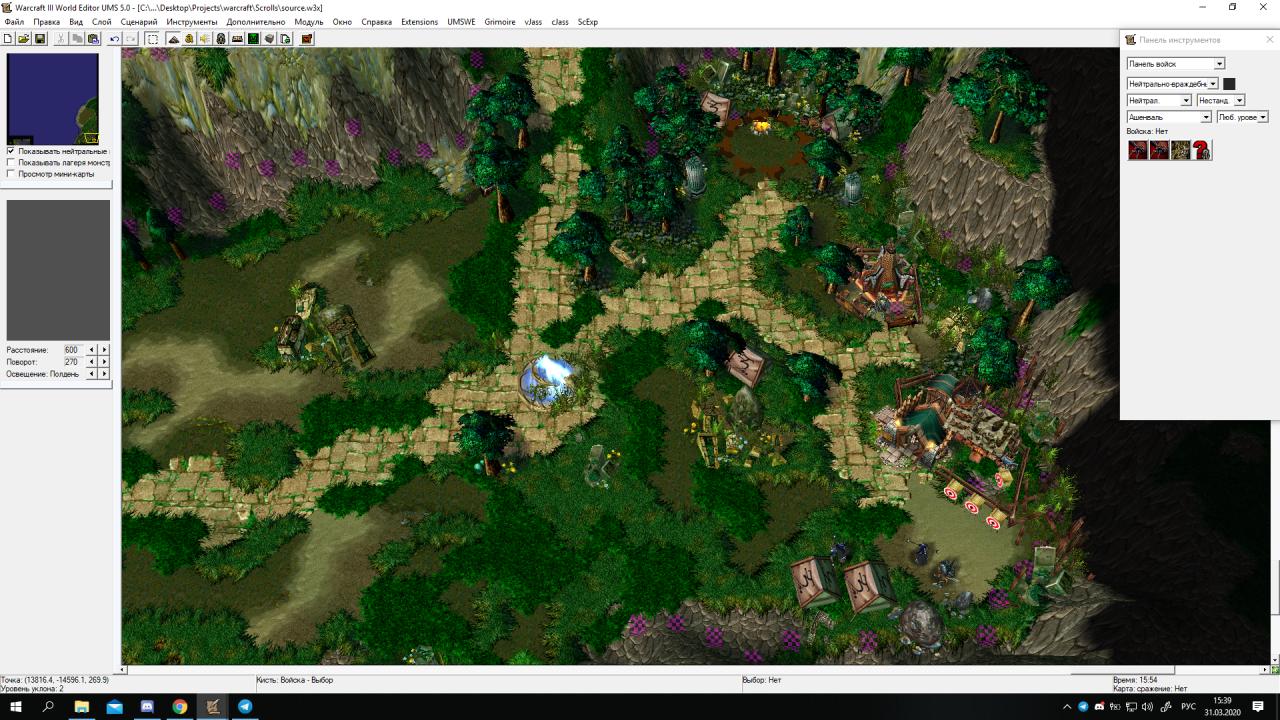Increase "Поворот" with right arrow
The width and height of the screenshot is (1280, 720).
[104, 362]
